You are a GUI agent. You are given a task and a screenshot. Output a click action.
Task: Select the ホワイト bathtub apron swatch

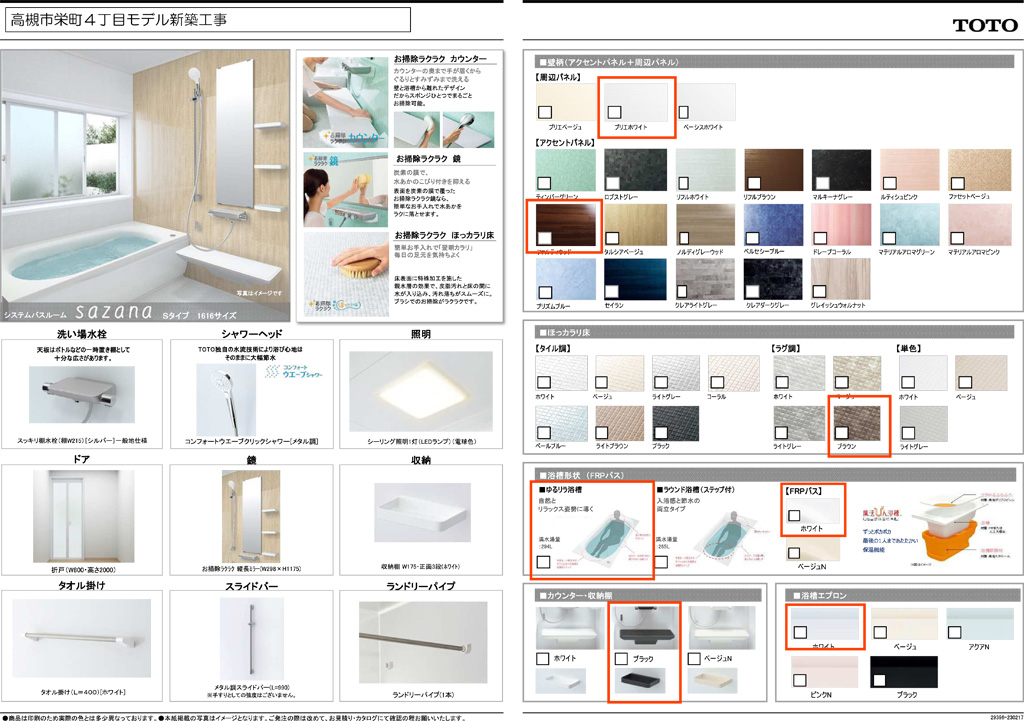(x=825, y=624)
